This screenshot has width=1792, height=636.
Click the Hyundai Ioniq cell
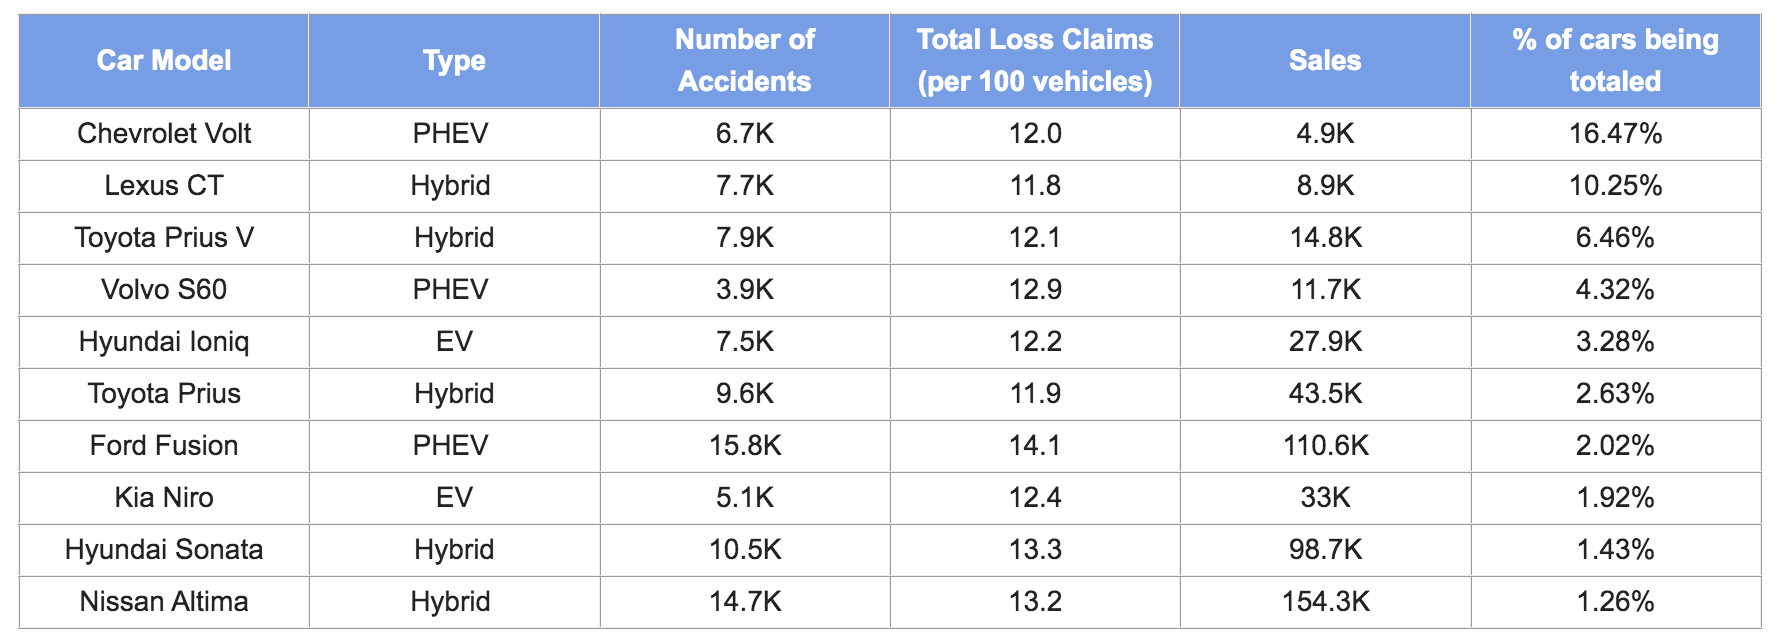164,342
